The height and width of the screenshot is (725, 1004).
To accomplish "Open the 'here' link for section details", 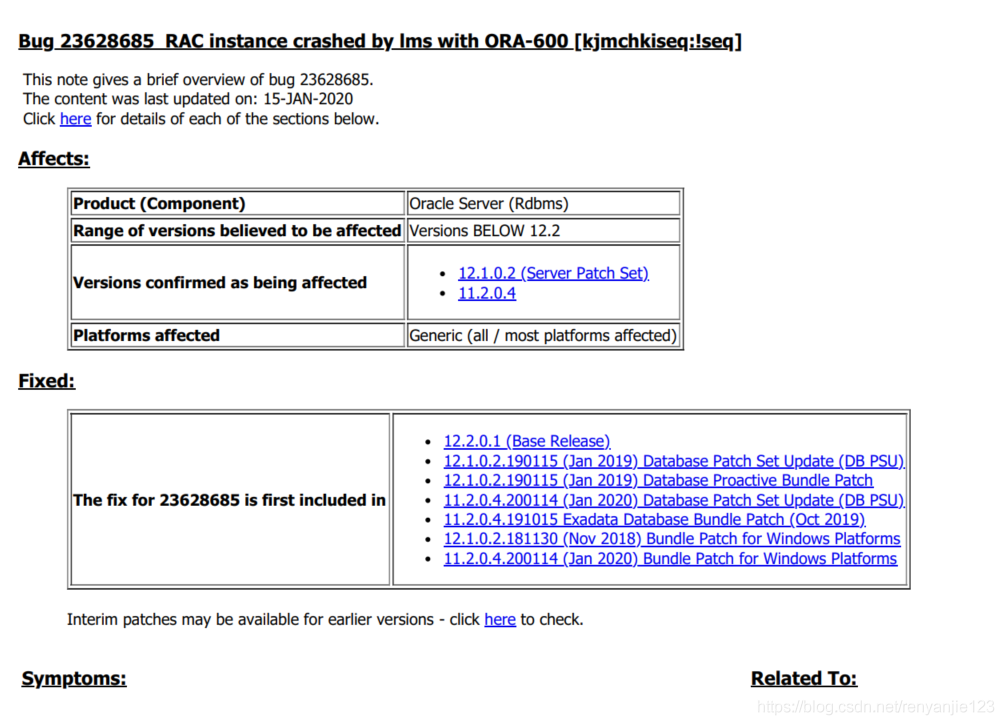I will (76, 119).
